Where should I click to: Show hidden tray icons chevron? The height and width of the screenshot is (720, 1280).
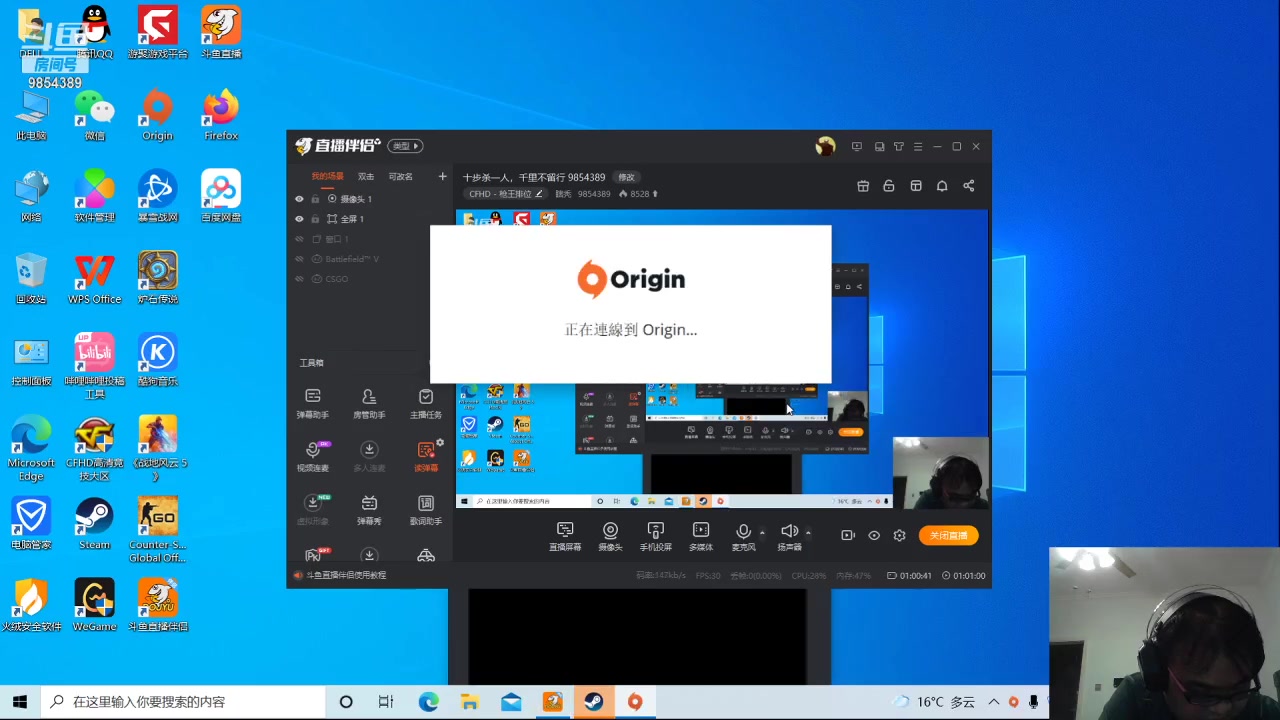pyautogui.click(x=994, y=702)
